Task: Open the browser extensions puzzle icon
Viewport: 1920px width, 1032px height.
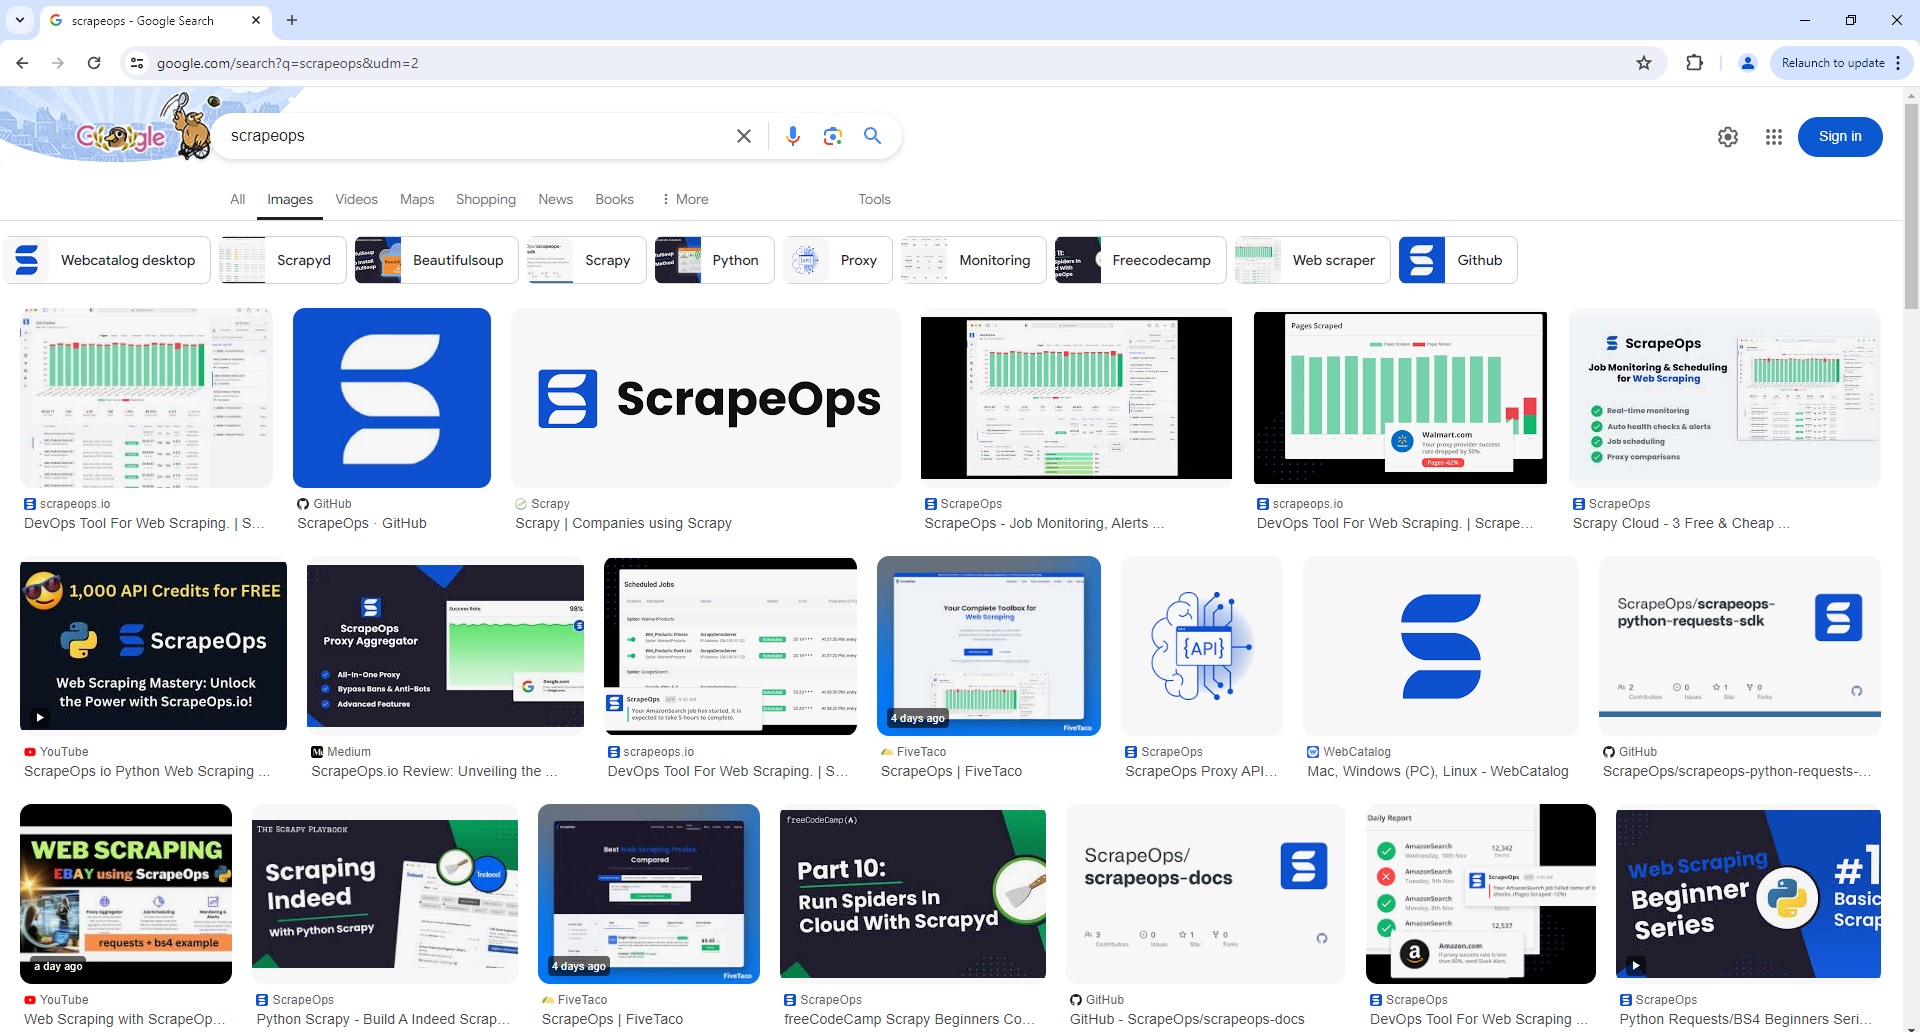Action: tap(1694, 62)
